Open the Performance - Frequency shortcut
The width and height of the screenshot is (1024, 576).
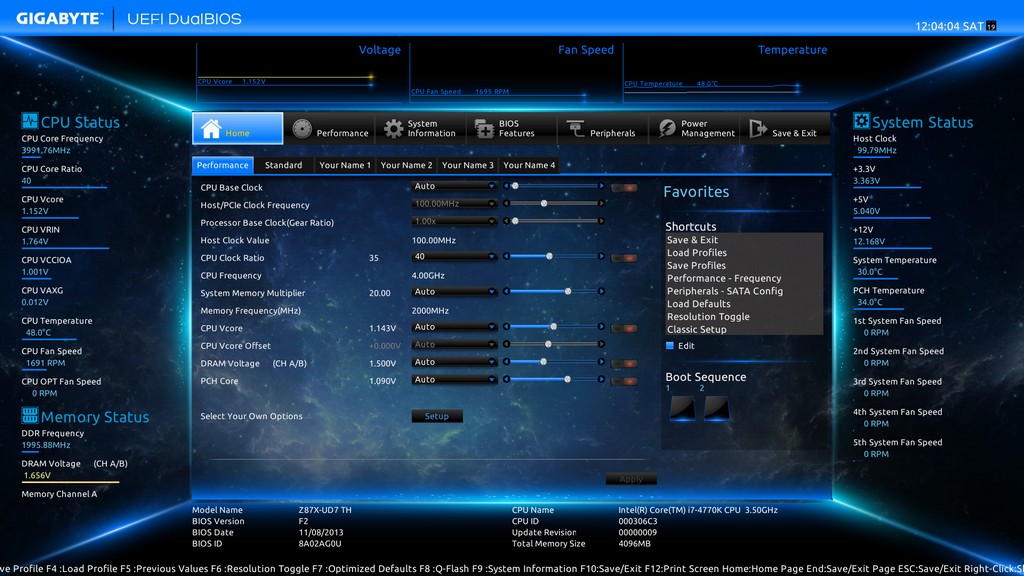pos(724,278)
